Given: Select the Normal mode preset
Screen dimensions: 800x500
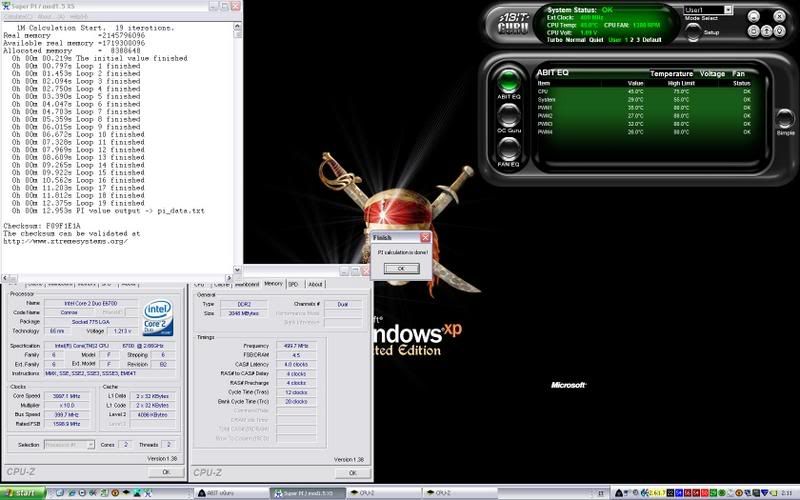Looking at the screenshot, I should [x=574, y=38].
